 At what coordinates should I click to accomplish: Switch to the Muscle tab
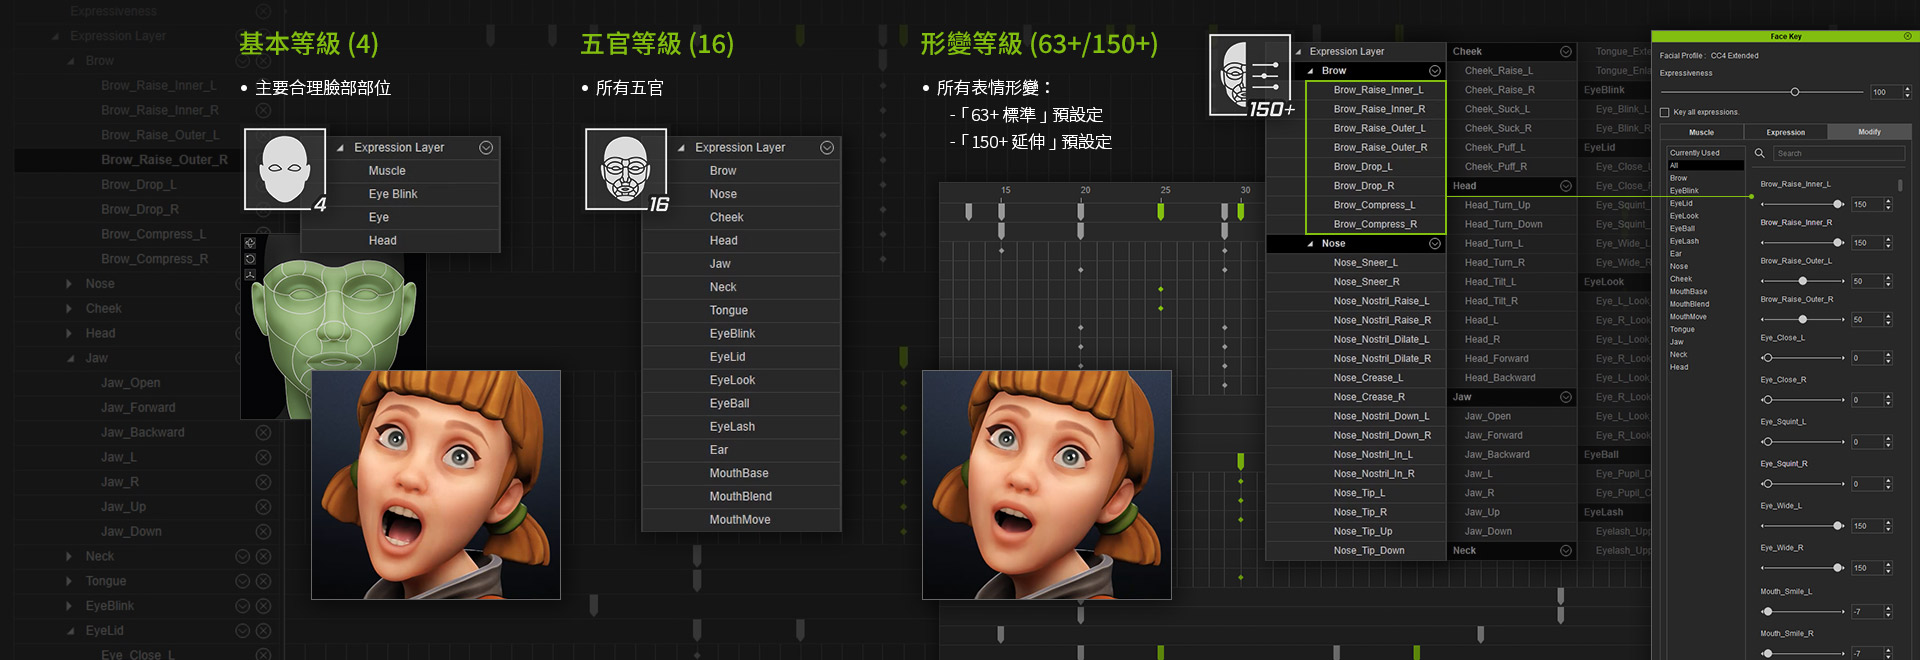(x=1701, y=132)
